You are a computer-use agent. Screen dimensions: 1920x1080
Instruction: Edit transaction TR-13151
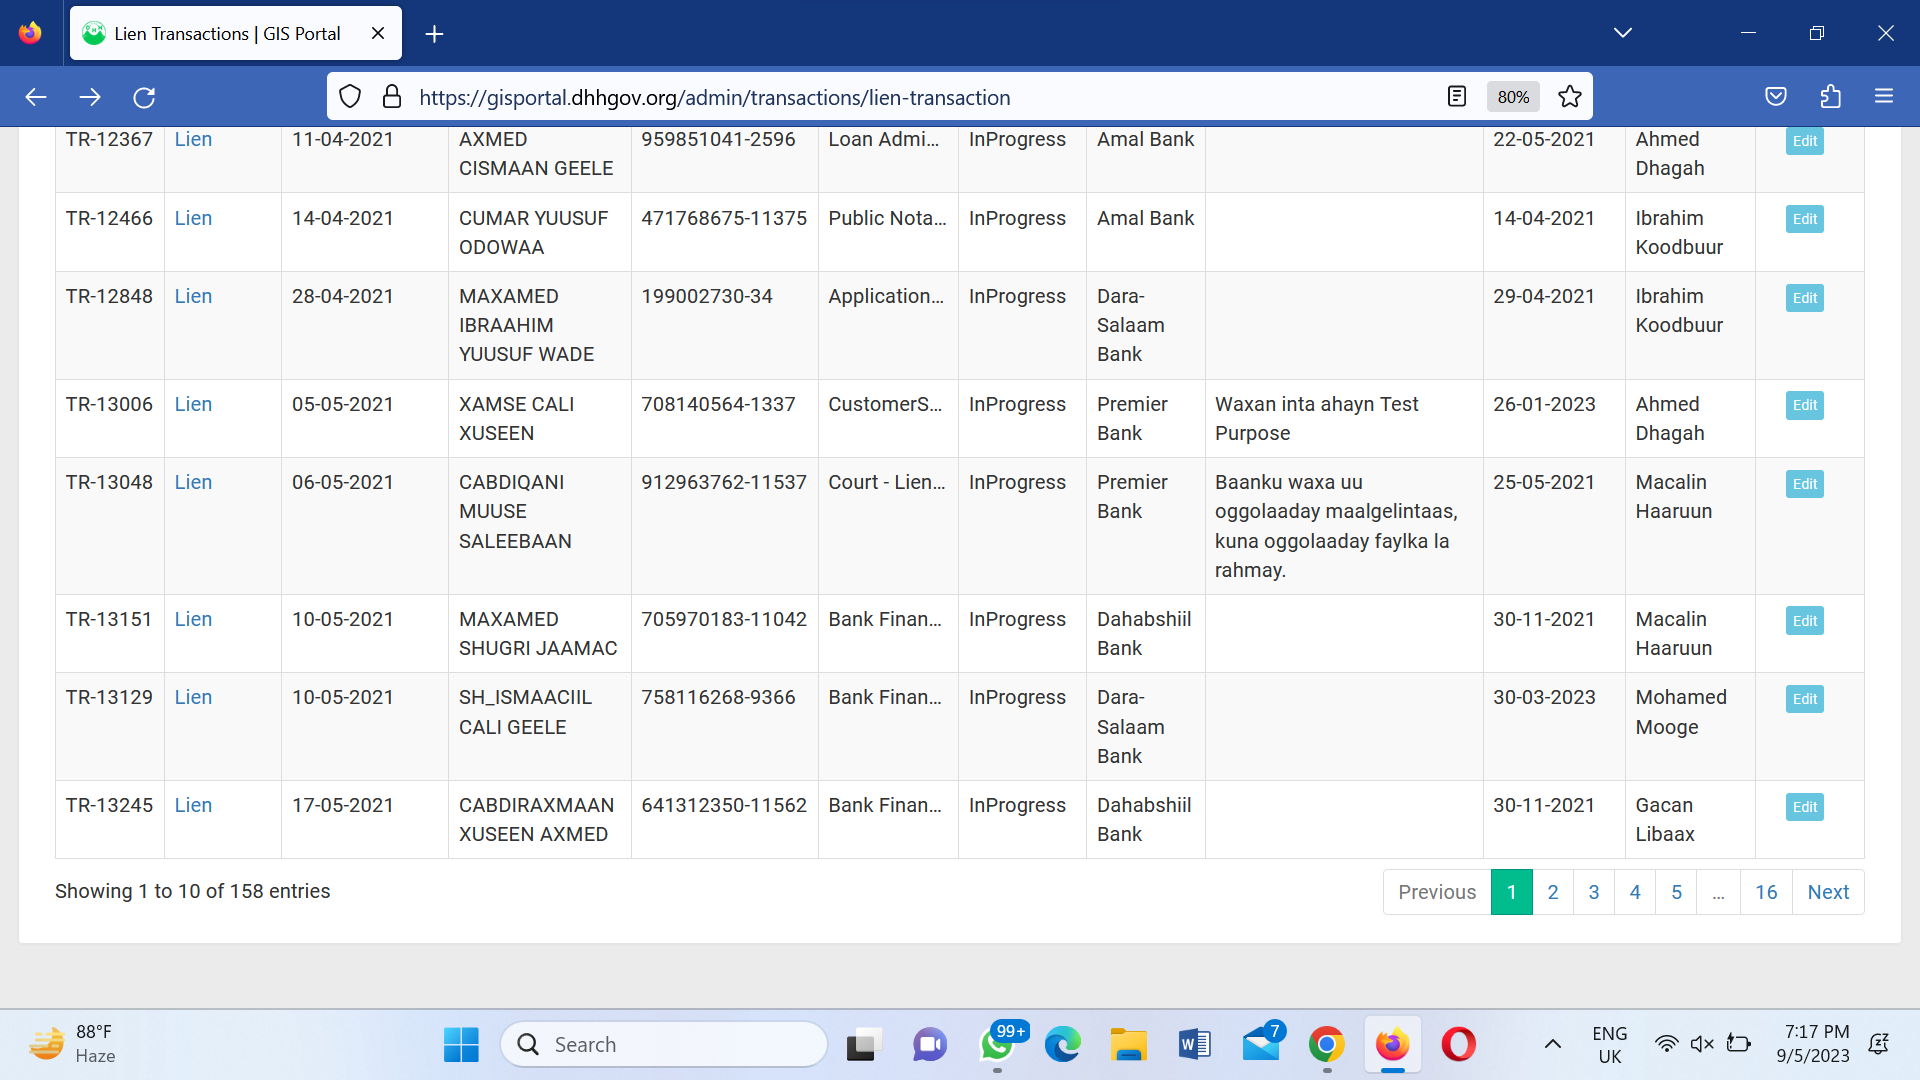[1804, 621]
